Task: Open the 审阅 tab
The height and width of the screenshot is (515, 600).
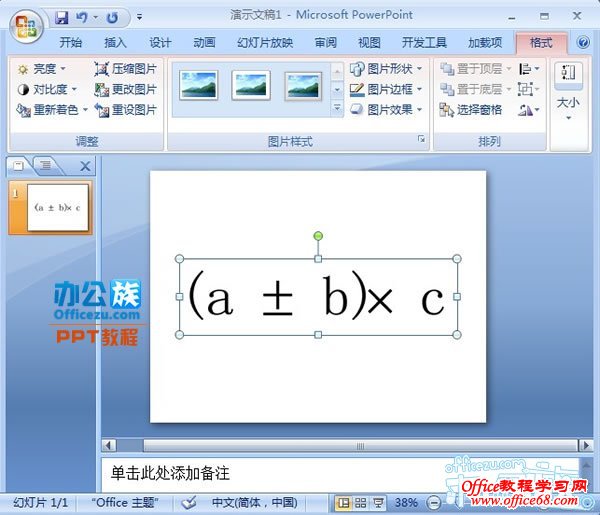Action: click(326, 42)
